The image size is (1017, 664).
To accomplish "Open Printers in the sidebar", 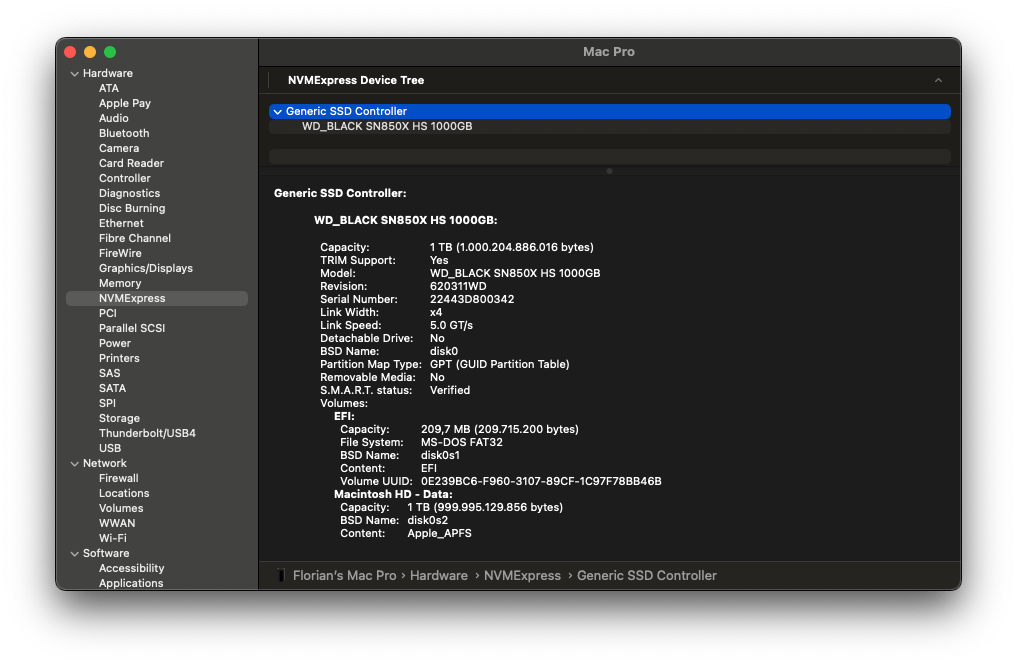I will point(119,358).
